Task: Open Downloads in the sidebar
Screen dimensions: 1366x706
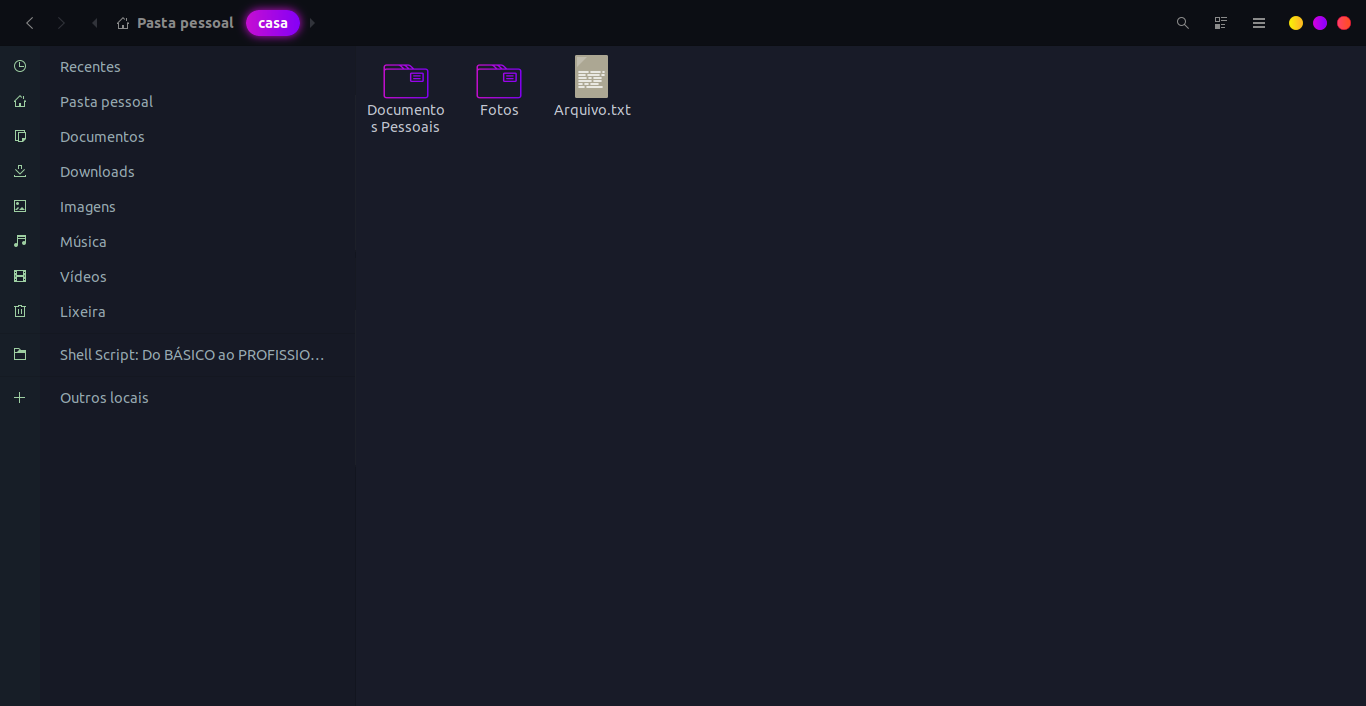Action: click(x=97, y=172)
